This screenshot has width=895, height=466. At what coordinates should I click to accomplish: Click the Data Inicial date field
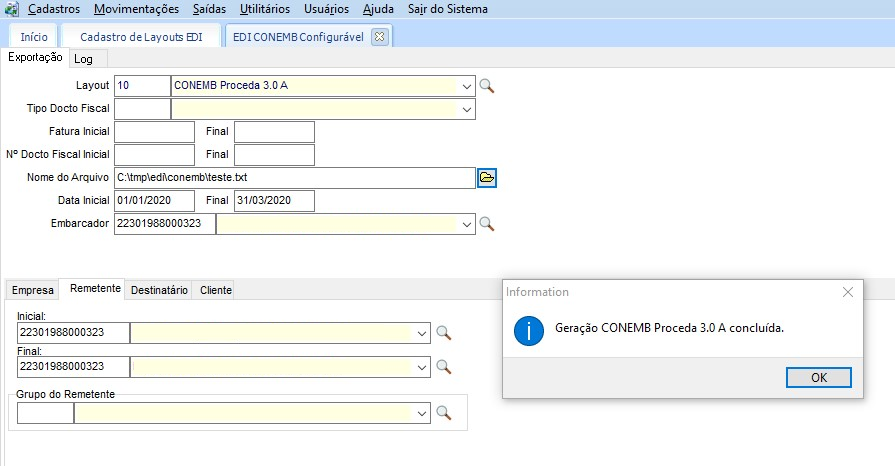pyautogui.click(x=154, y=201)
